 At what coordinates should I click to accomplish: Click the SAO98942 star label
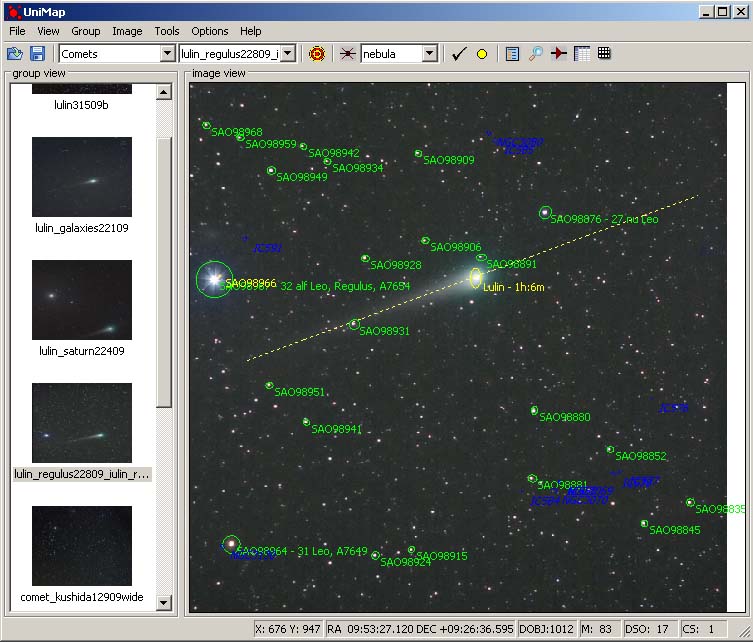334,153
